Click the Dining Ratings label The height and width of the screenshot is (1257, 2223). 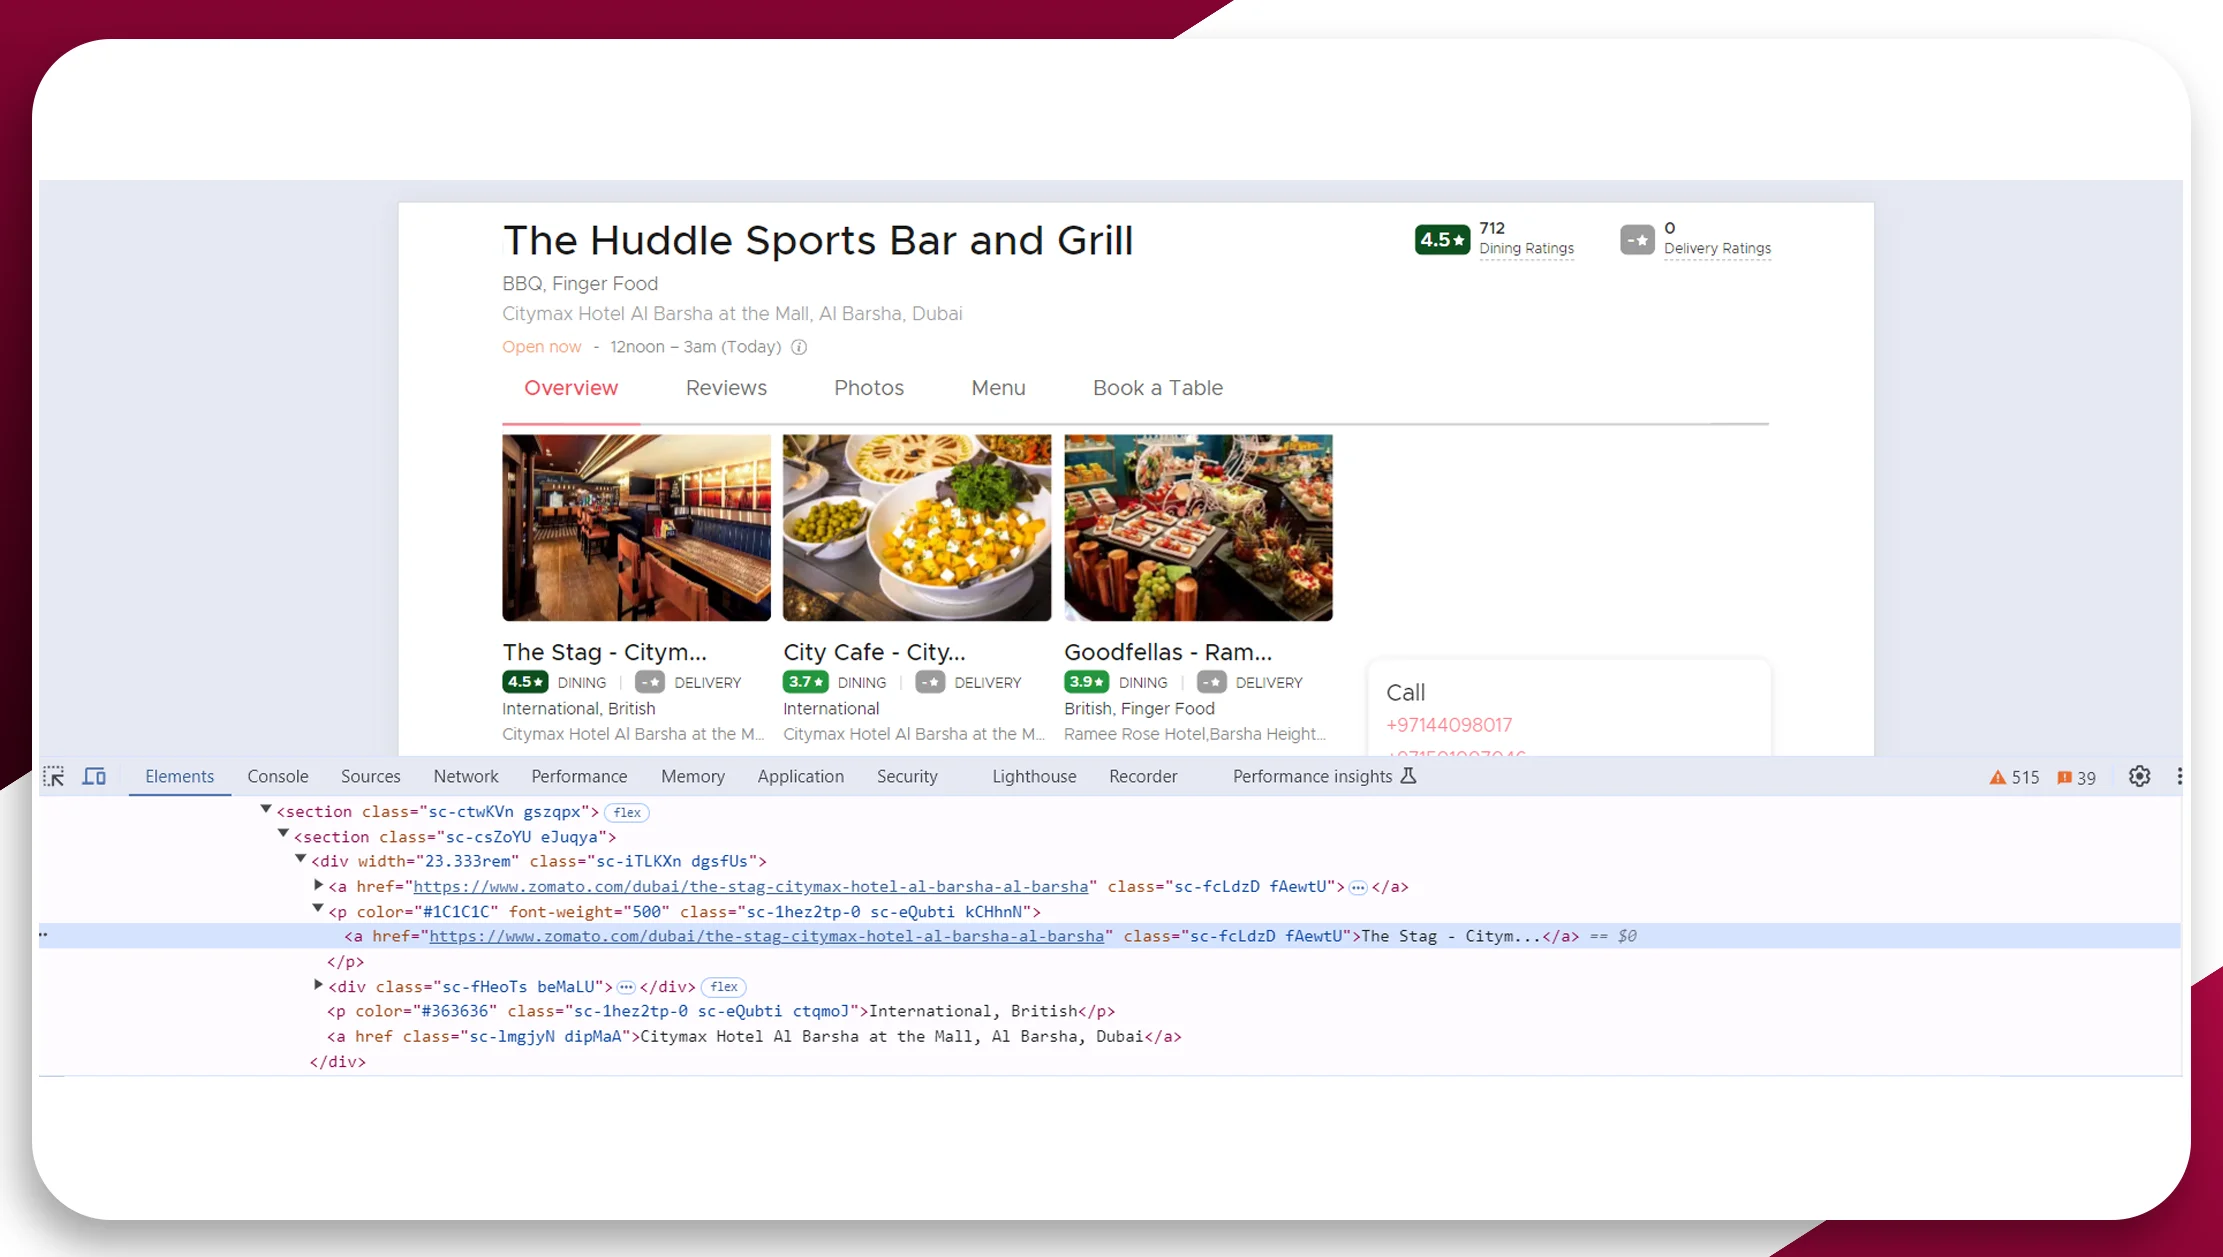(x=1526, y=248)
